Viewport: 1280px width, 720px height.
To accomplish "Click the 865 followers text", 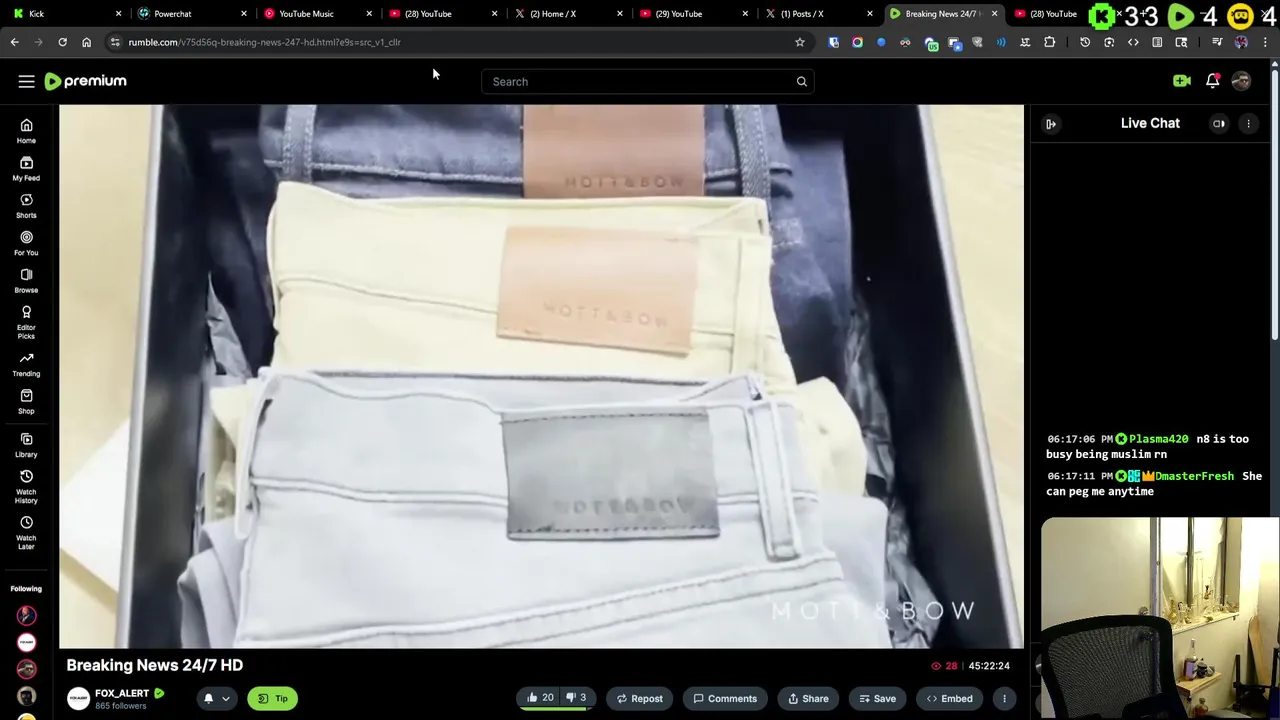I will pyautogui.click(x=120, y=706).
